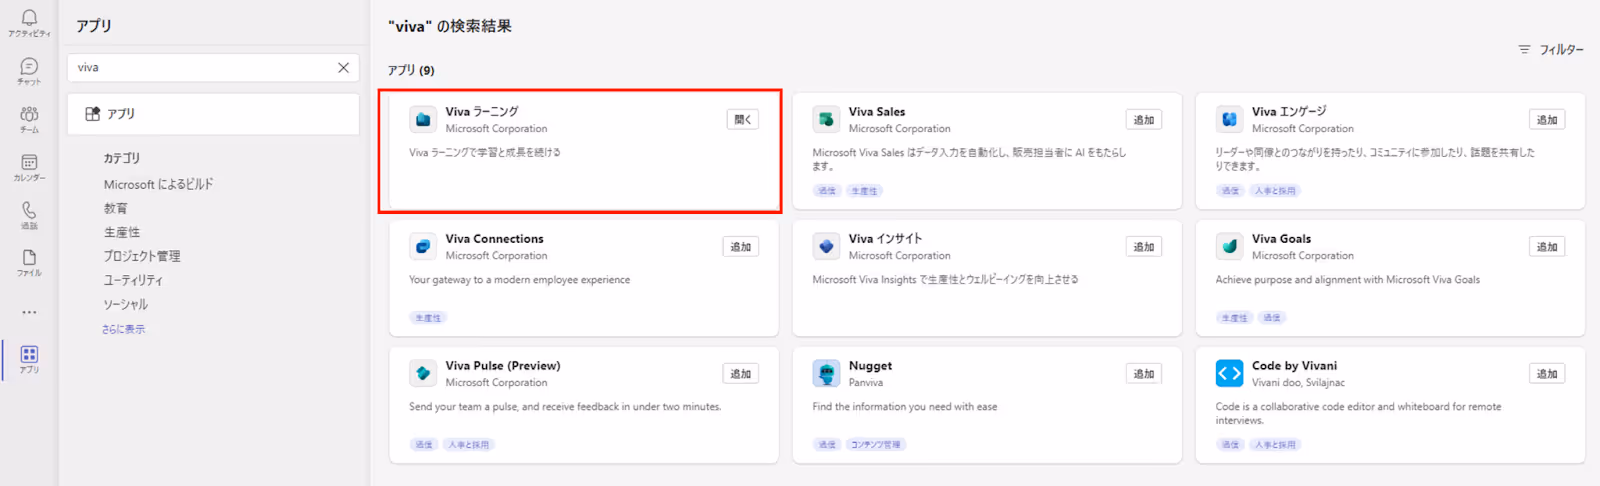
Task: Select Microsoft によるビルド category
Action: 158,184
